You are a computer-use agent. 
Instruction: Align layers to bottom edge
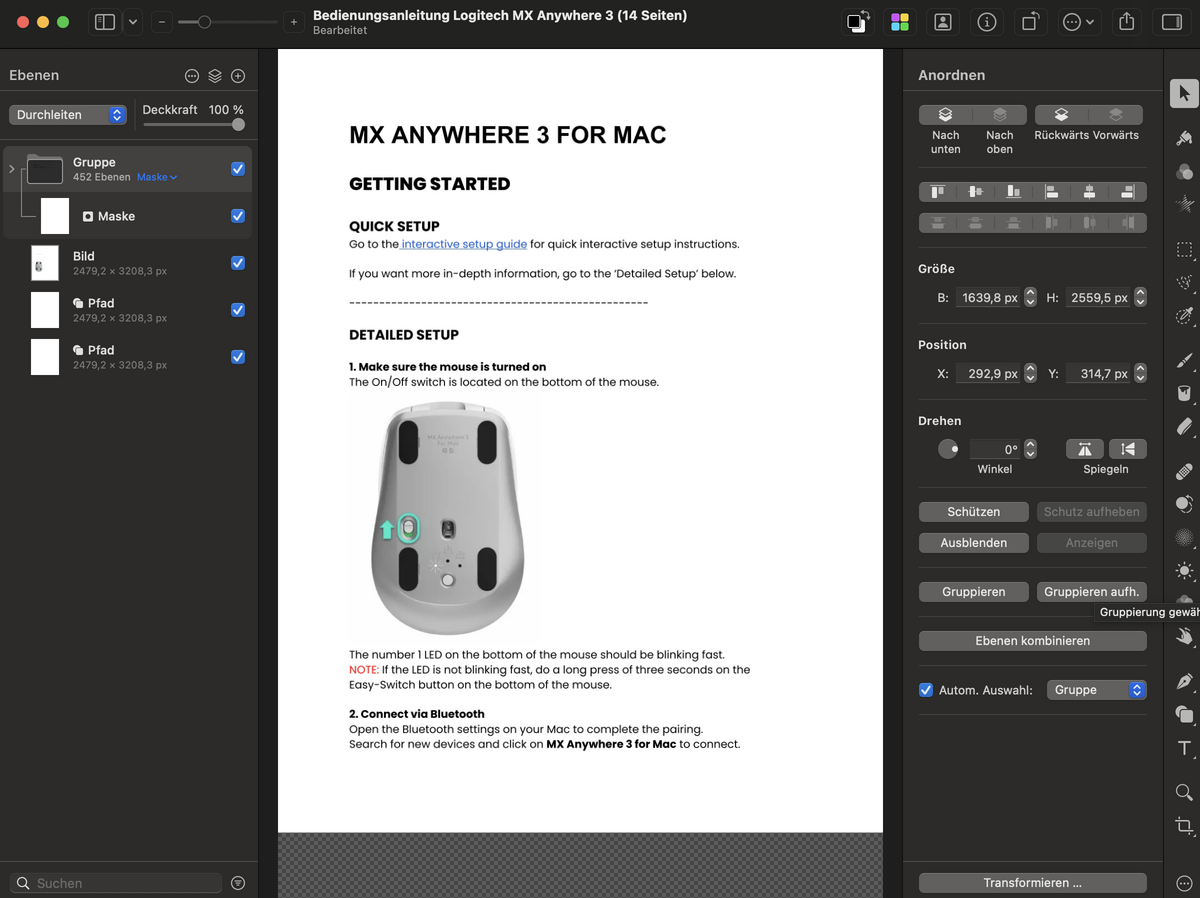1014,192
